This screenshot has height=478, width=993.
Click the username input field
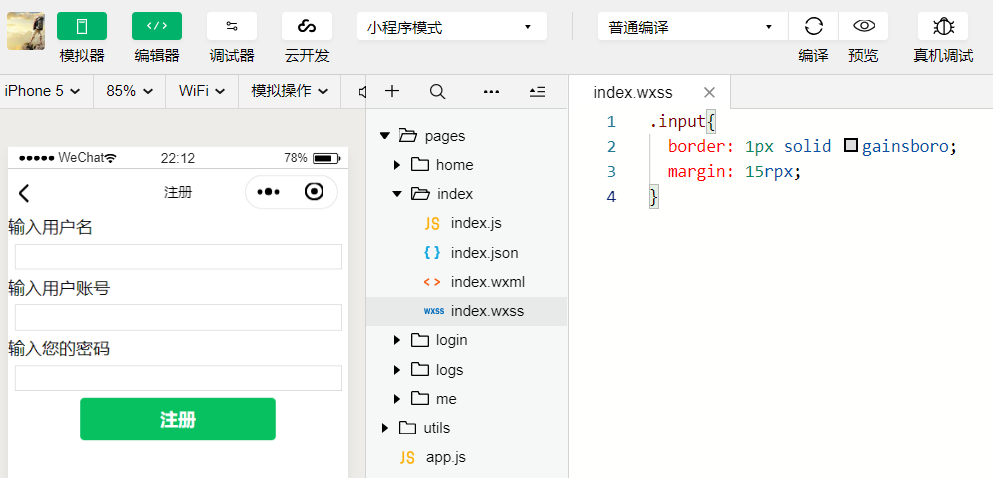[x=178, y=257]
